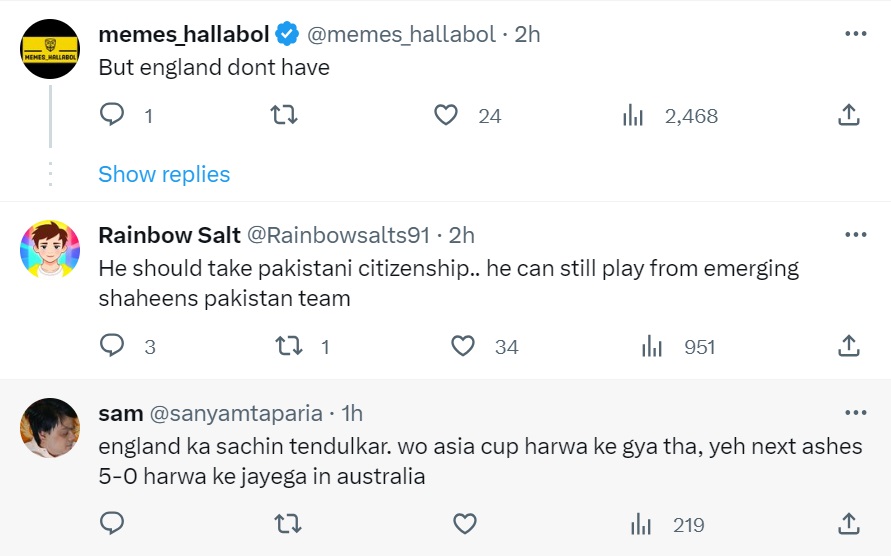Share memes_hallabol's tweet
Image resolution: width=891 pixels, height=556 pixels.
tap(848, 116)
